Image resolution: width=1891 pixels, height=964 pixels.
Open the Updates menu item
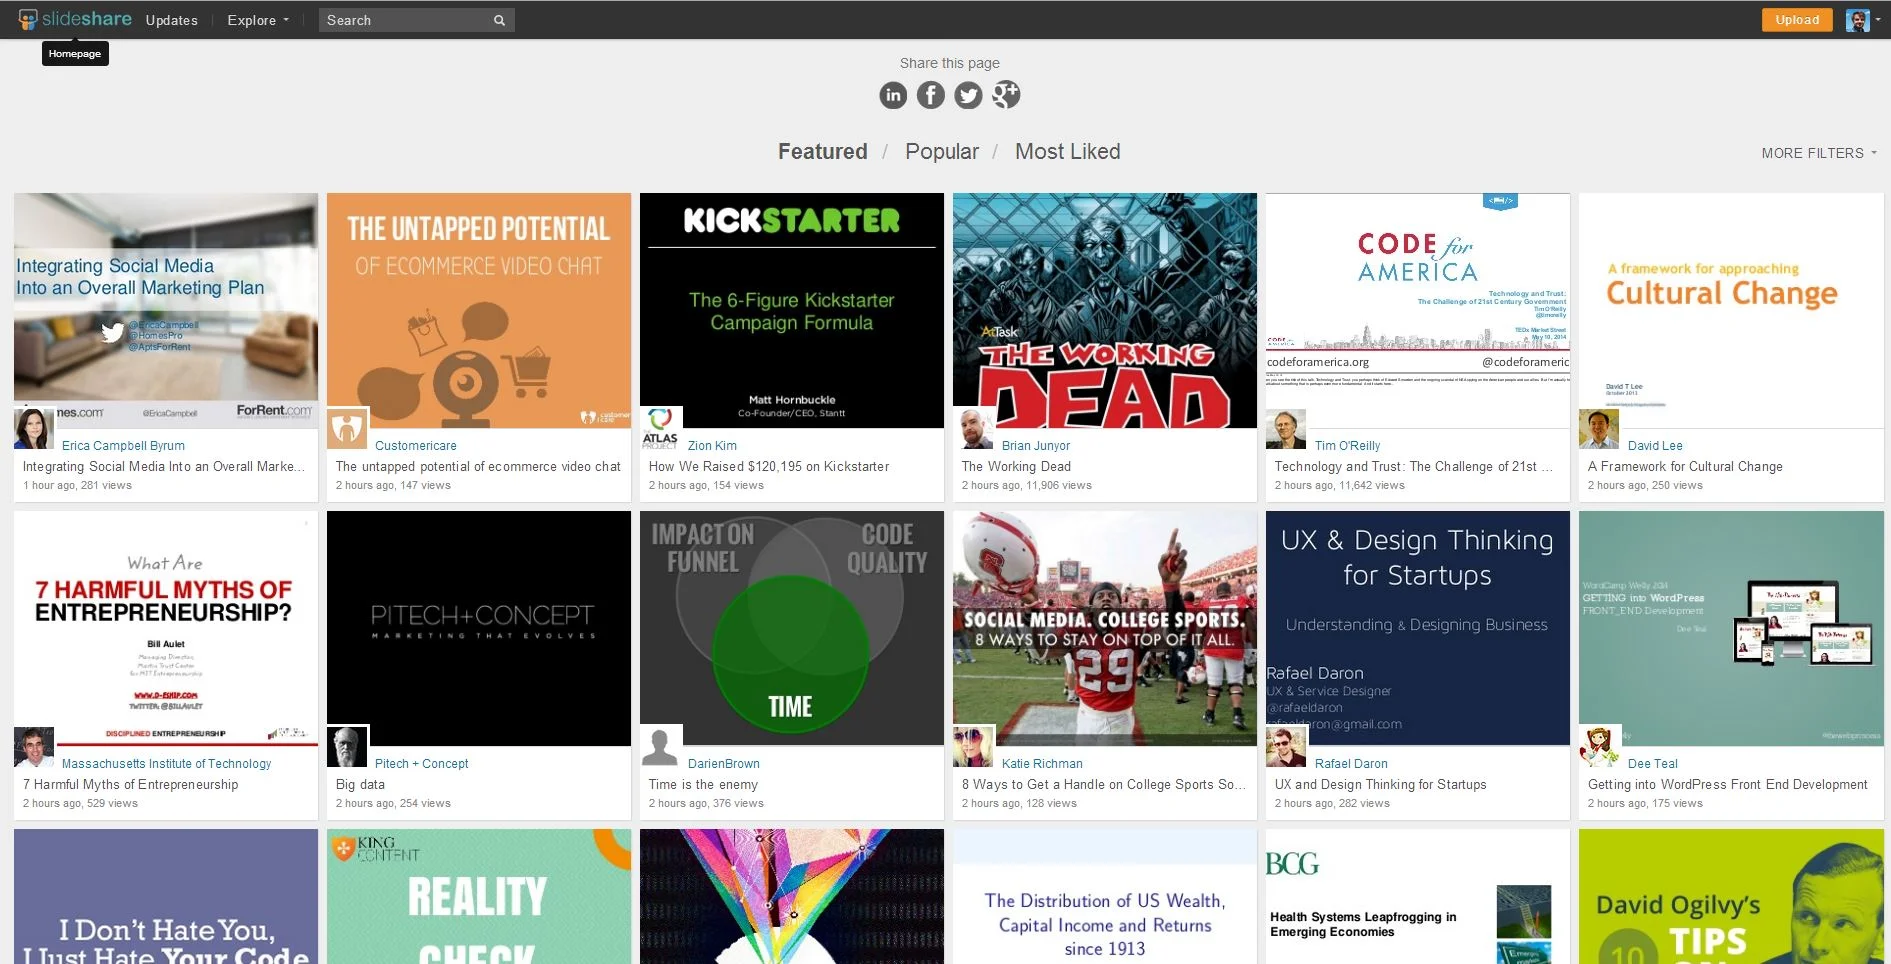click(x=171, y=20)
